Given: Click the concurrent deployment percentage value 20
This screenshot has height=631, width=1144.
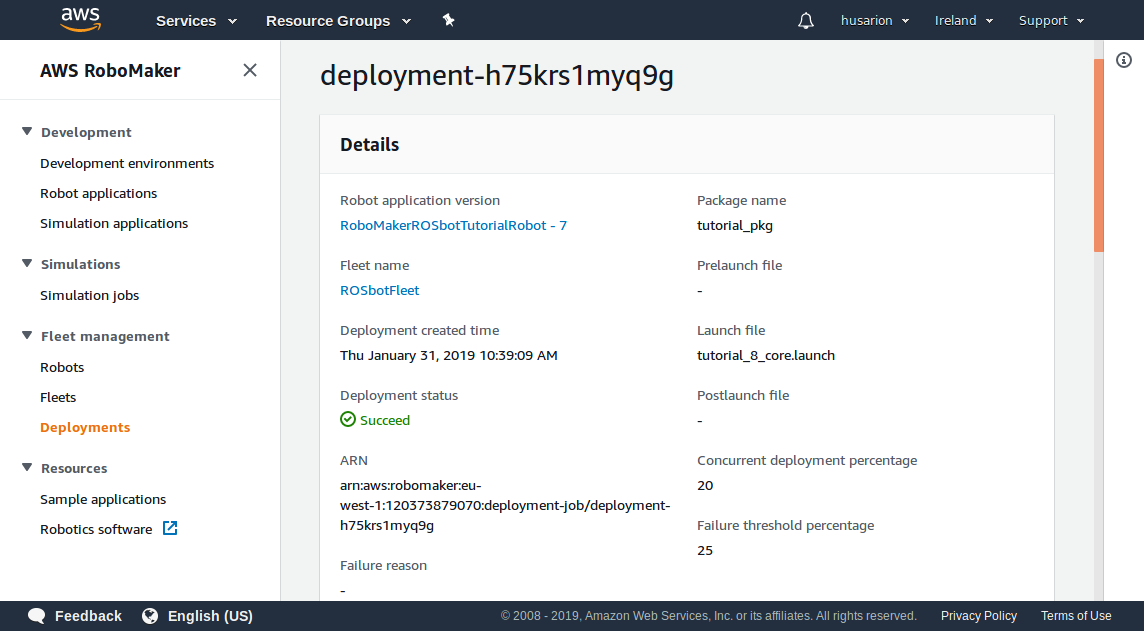Looking at the screenshot, I should [x=705, y=485].
